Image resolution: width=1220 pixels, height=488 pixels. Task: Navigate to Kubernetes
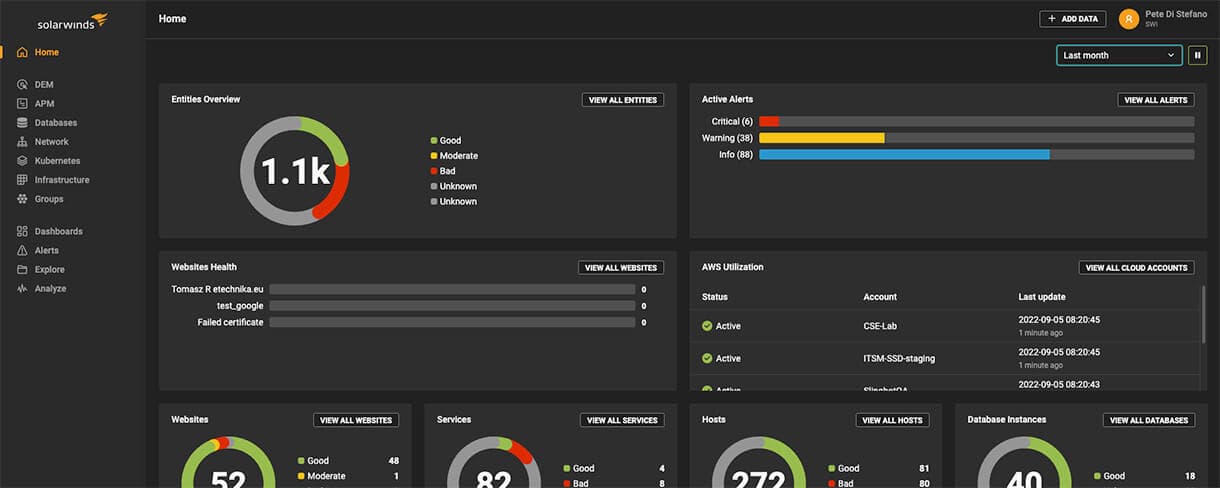point(57,161)
